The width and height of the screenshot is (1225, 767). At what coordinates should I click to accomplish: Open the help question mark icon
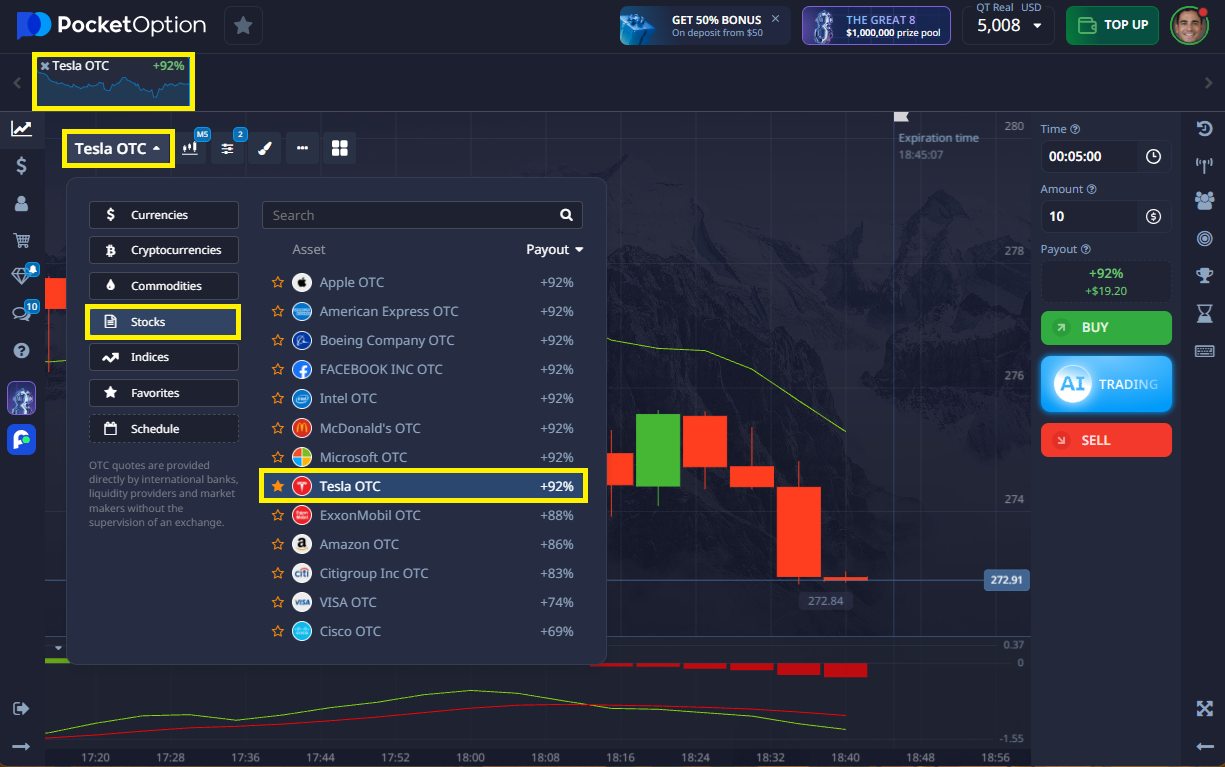click(21, 351)
